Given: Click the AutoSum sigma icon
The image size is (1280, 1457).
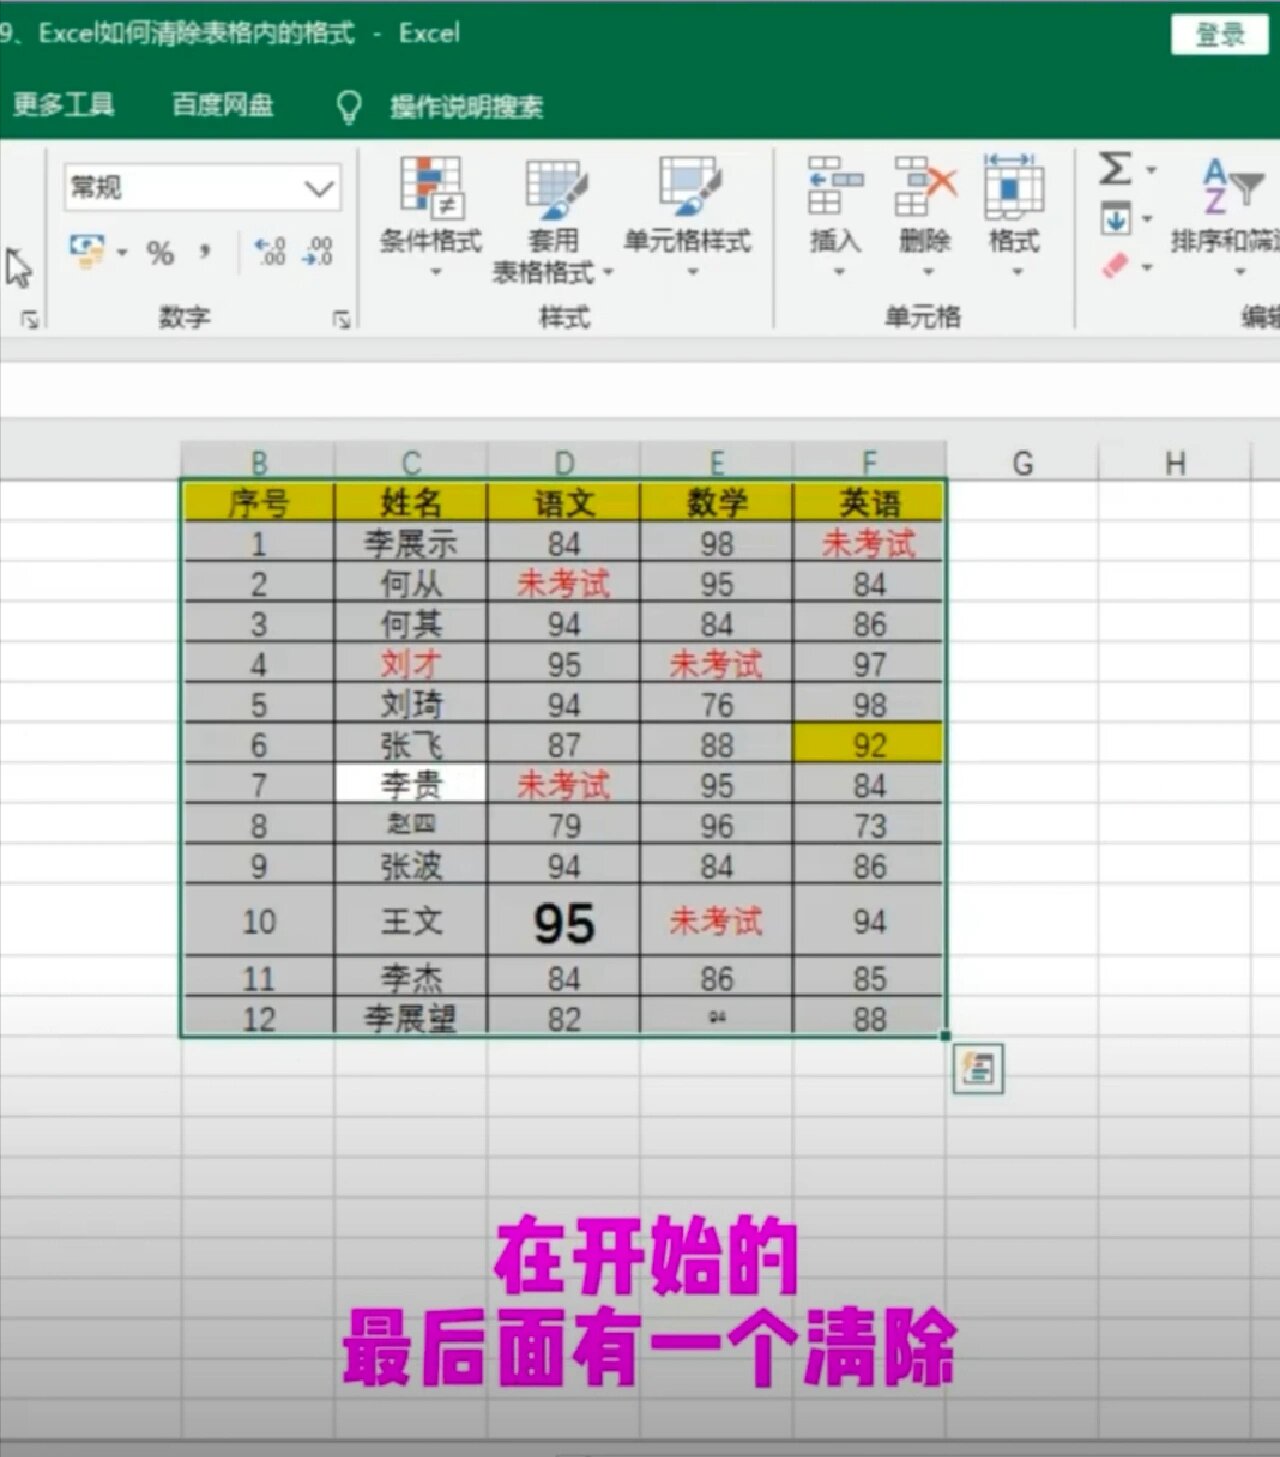Looking at the screenshot, I should (x=1115, y=168).
